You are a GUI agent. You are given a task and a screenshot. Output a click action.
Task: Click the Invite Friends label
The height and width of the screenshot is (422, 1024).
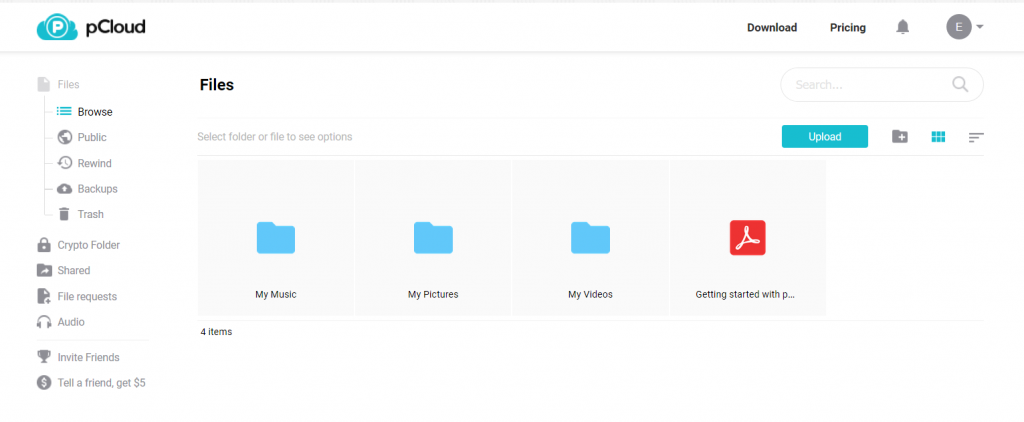(88, 357)
